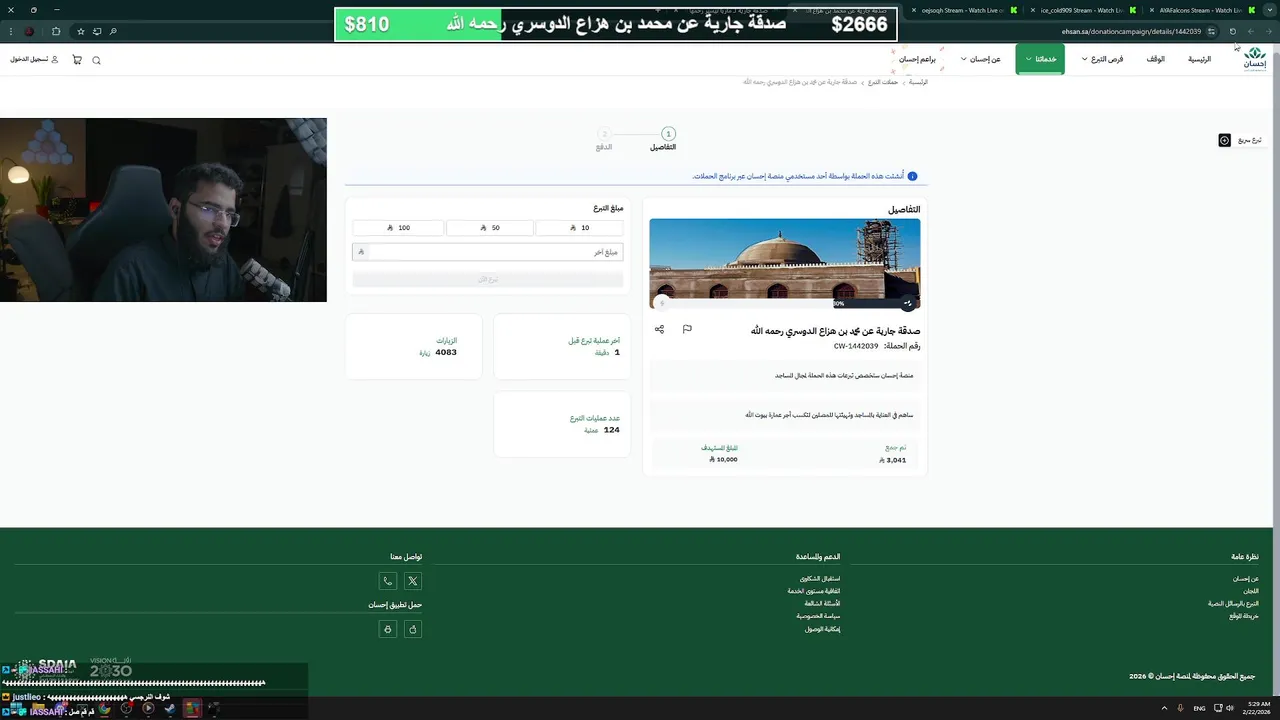Viewport: 1280px width, 720px height.
Task: Open the site search magnifier icon
Action: (96, 60)
